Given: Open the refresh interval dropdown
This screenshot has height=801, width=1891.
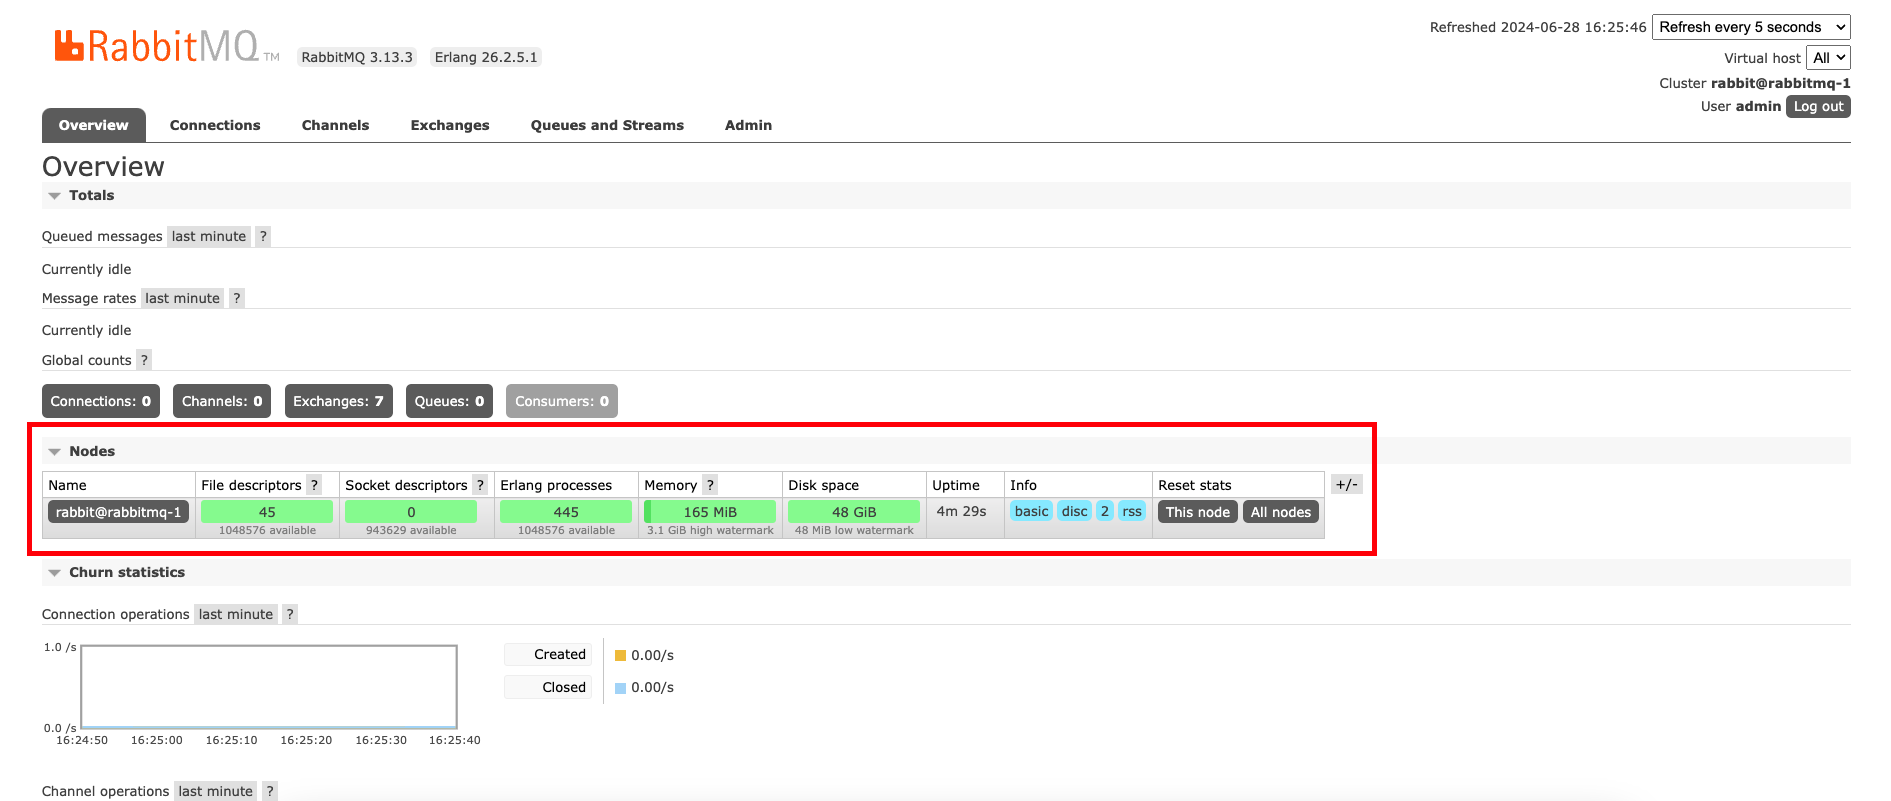Looking at the screenshot, I should coord(1751,27).
